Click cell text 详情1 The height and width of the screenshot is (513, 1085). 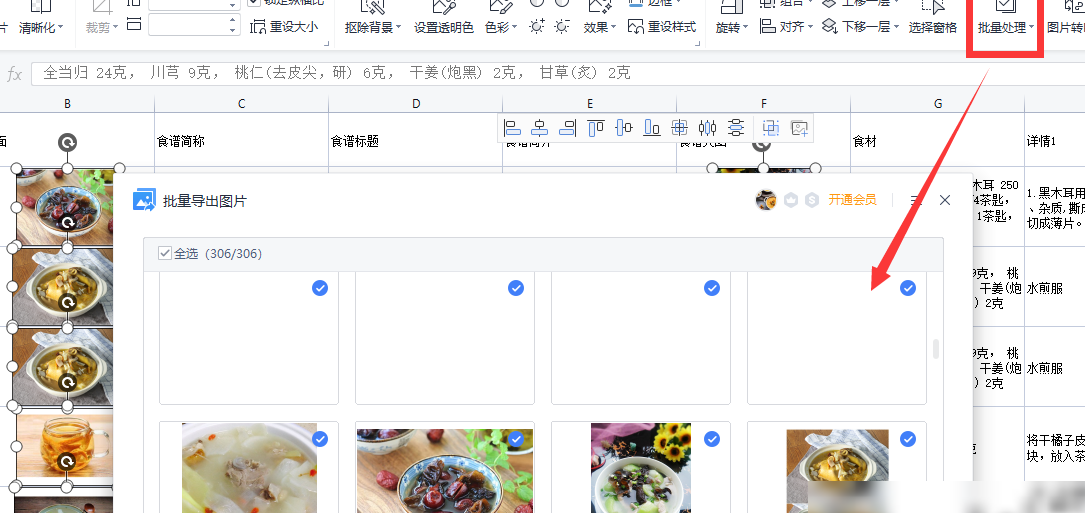pyautogui.click(x=1041, y=141)
